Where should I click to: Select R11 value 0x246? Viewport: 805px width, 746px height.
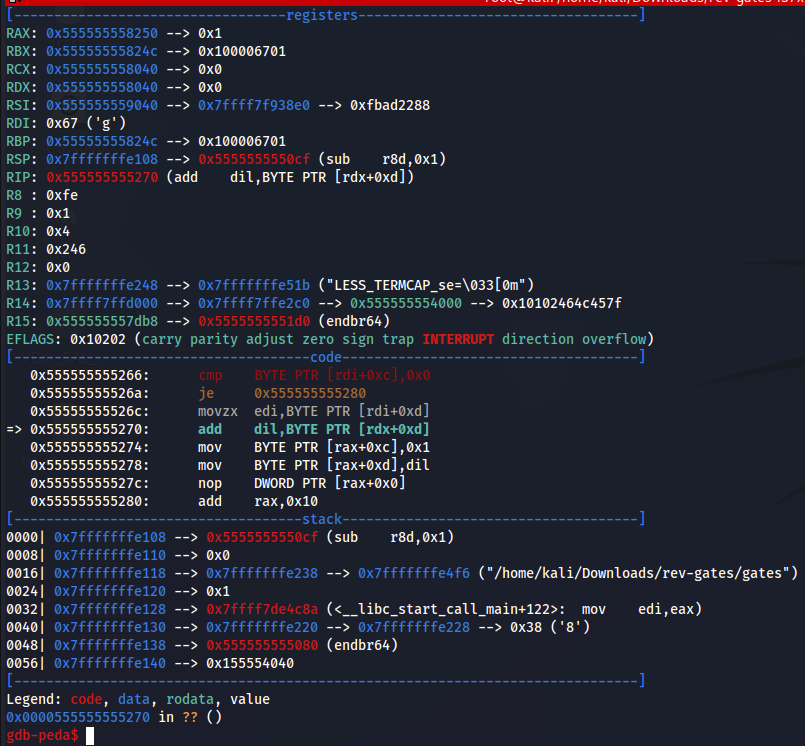click(66, 249)
